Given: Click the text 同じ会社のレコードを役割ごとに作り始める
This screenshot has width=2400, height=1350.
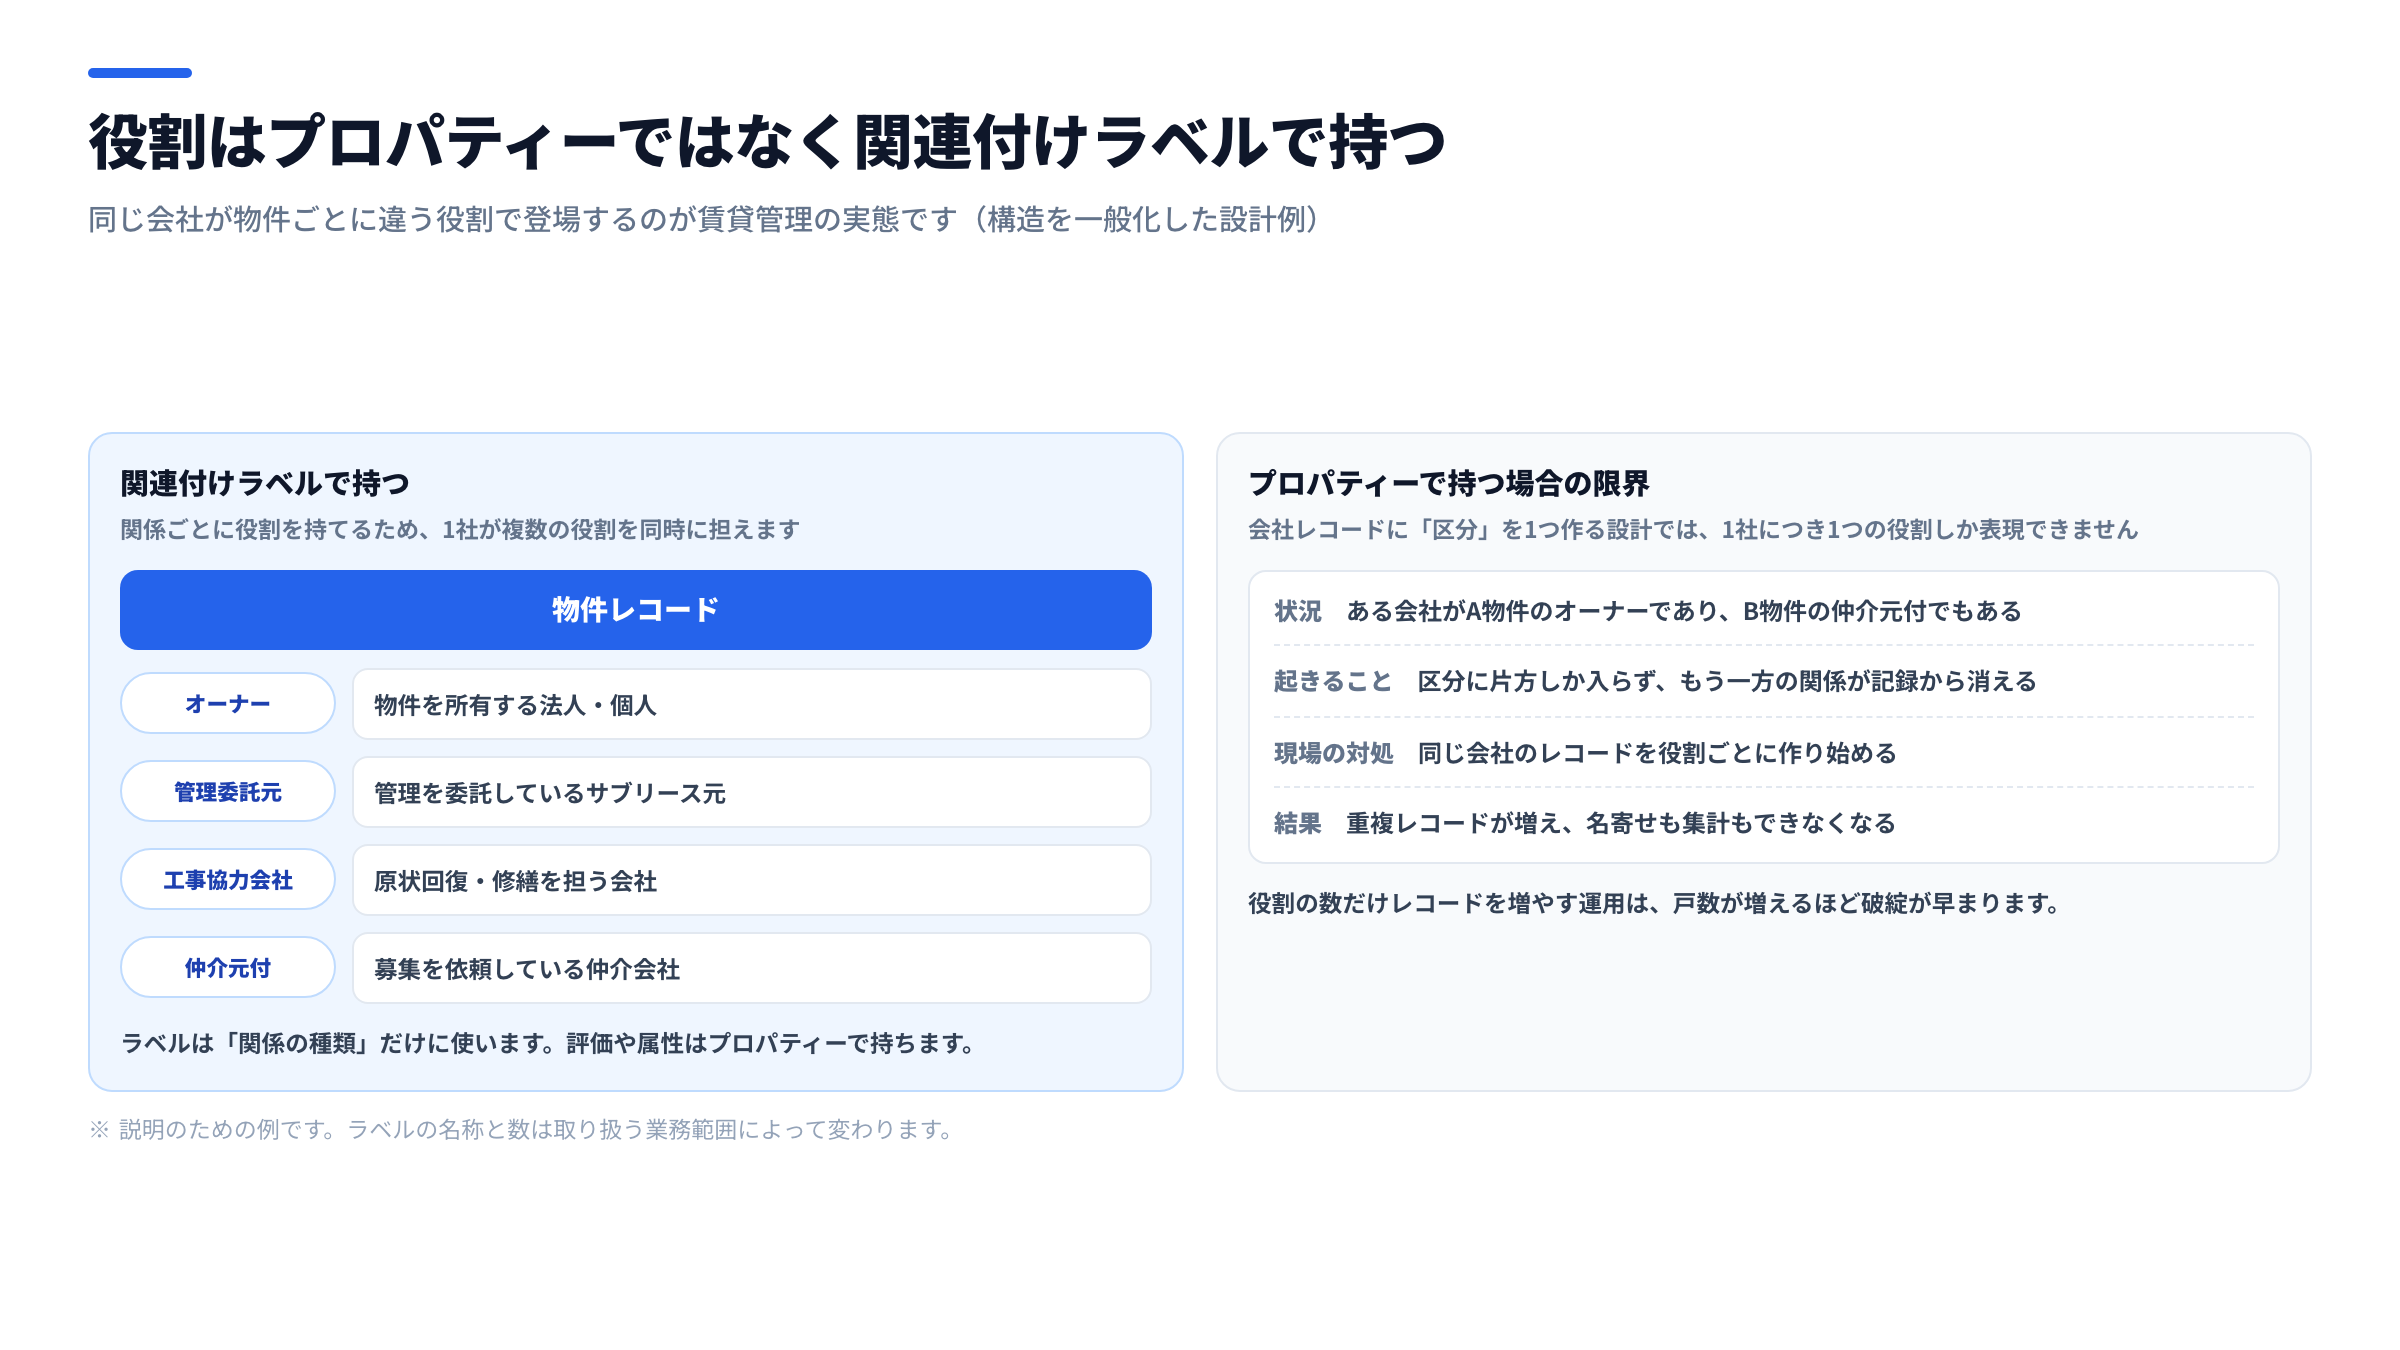Looking at the screenshot, I should coord(1657,753).
